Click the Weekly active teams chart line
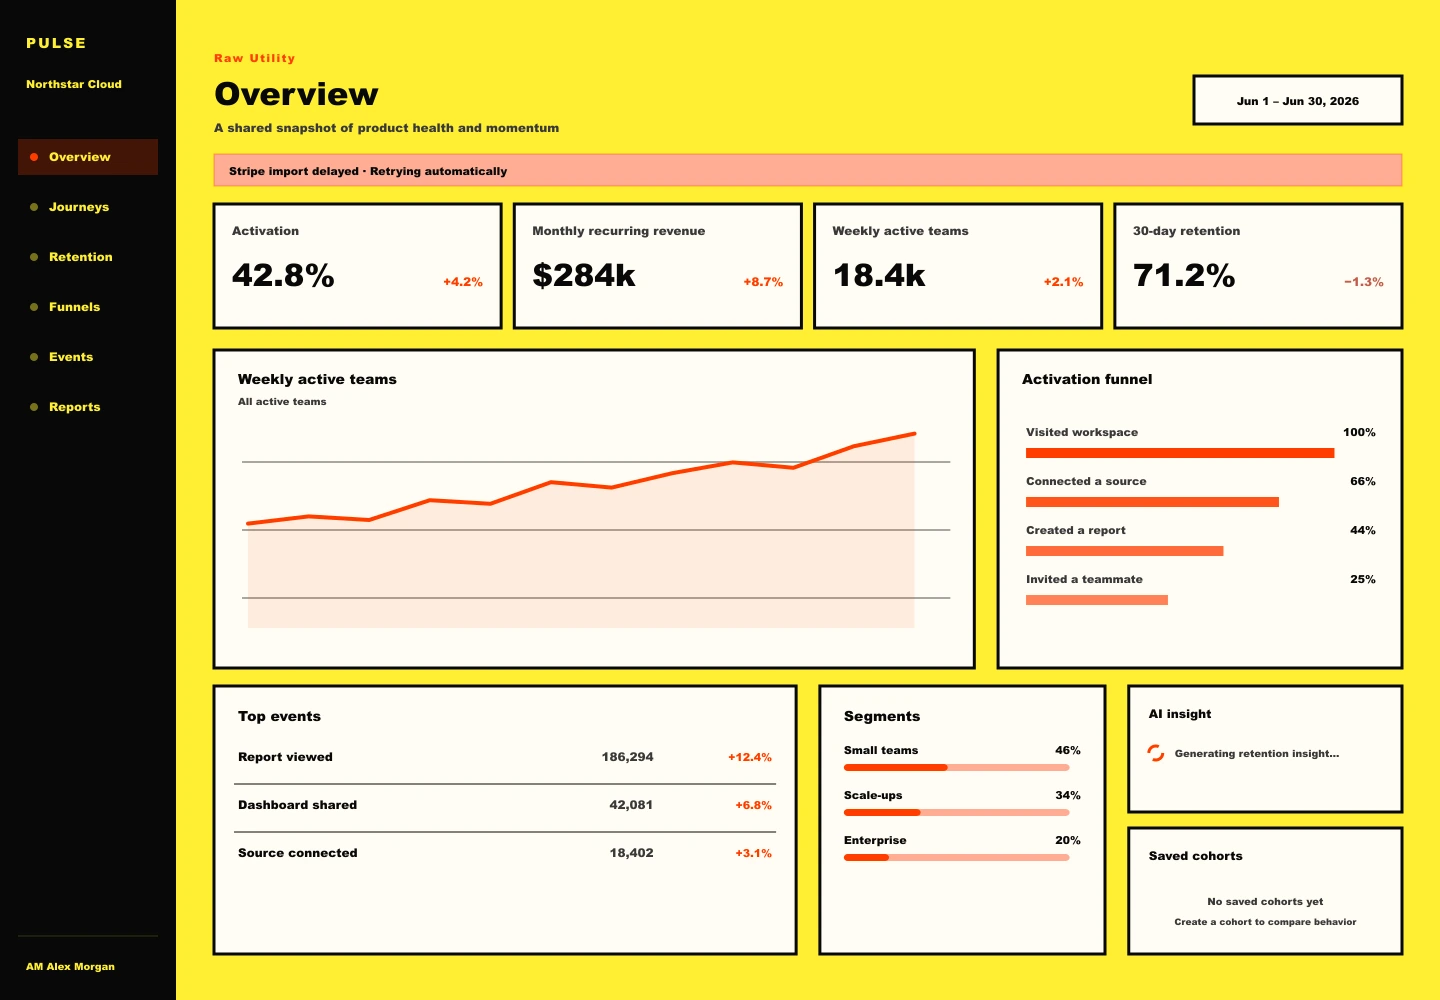1440x1000 pixels. (581, 484)
